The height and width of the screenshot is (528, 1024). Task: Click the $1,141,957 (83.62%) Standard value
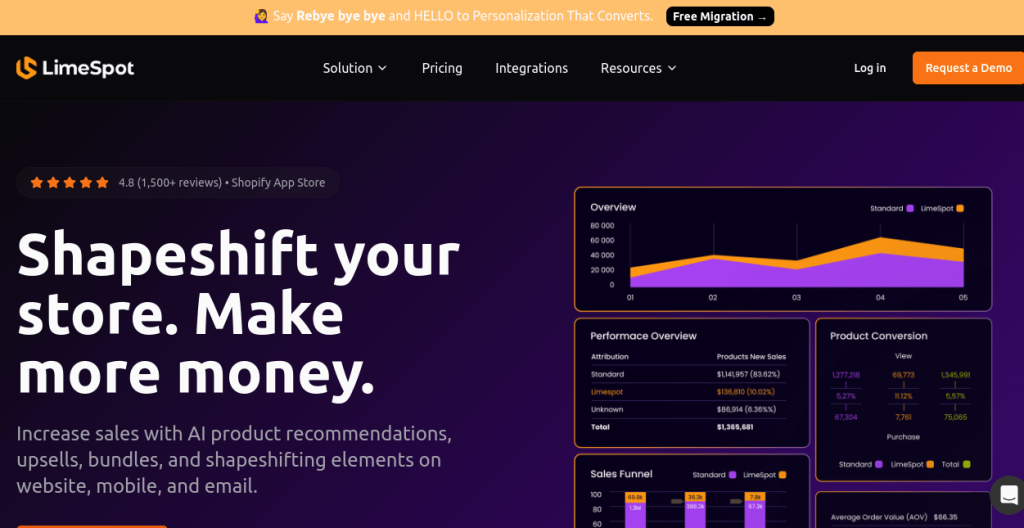[748, 374]
